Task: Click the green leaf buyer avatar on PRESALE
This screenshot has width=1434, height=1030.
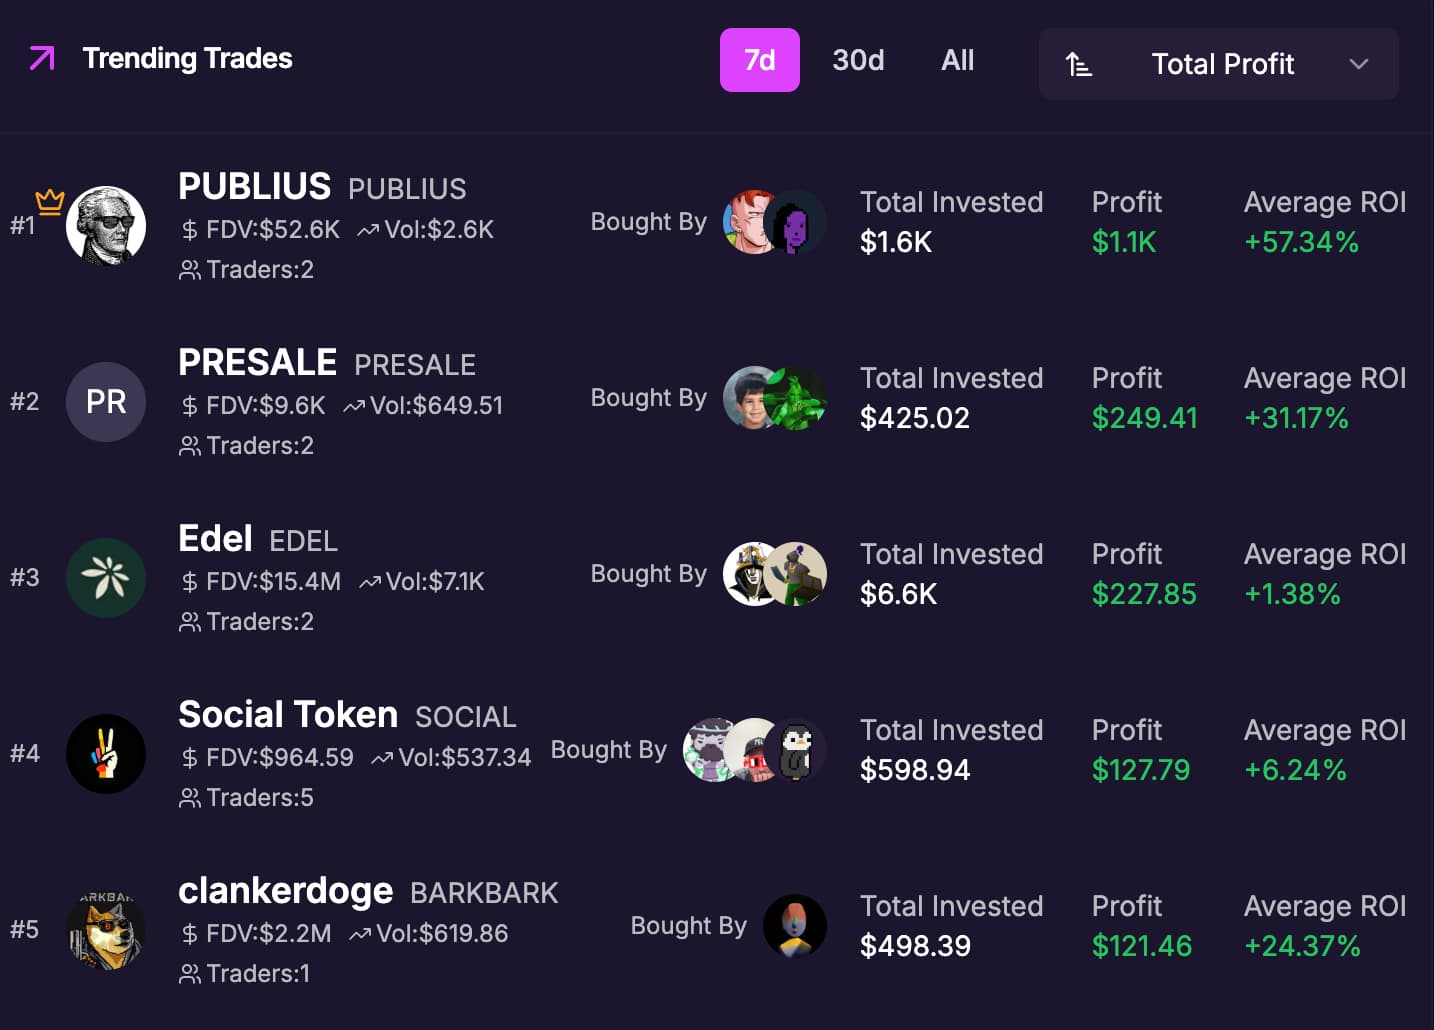Action: pyautogui.click(x=799, y=398)
